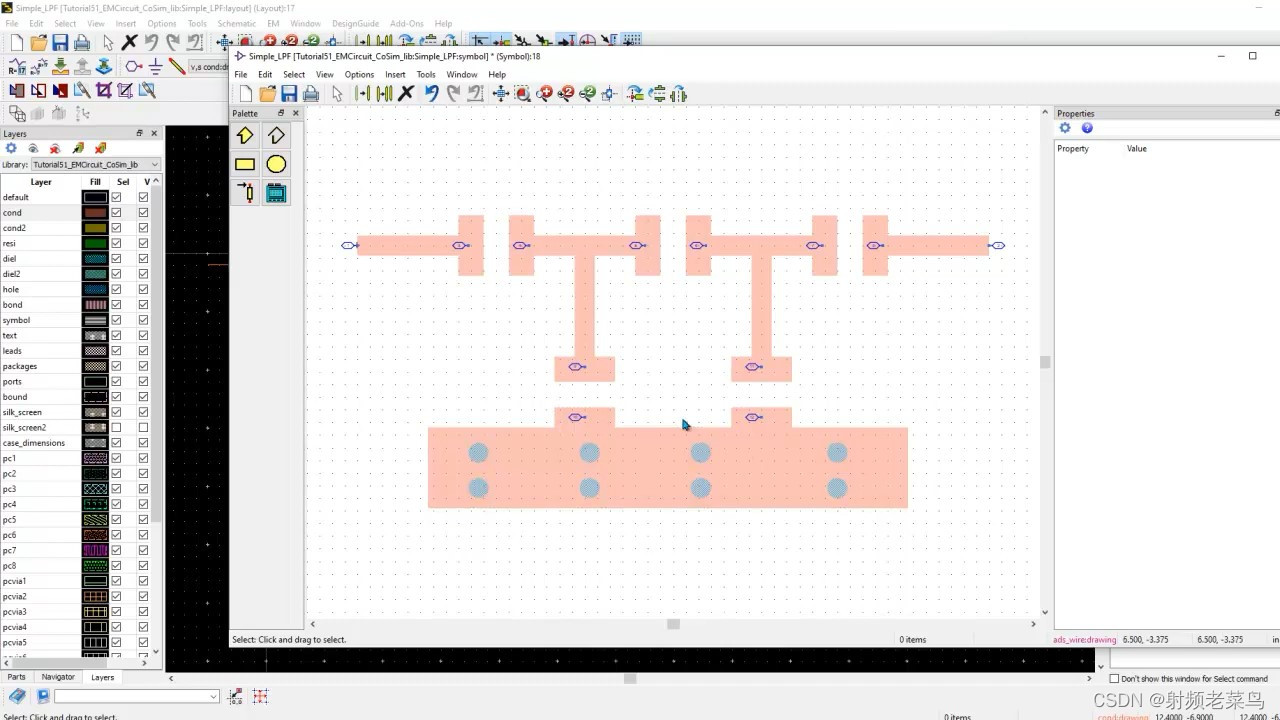Open Layout window EM menu

[x=272, y=23]
